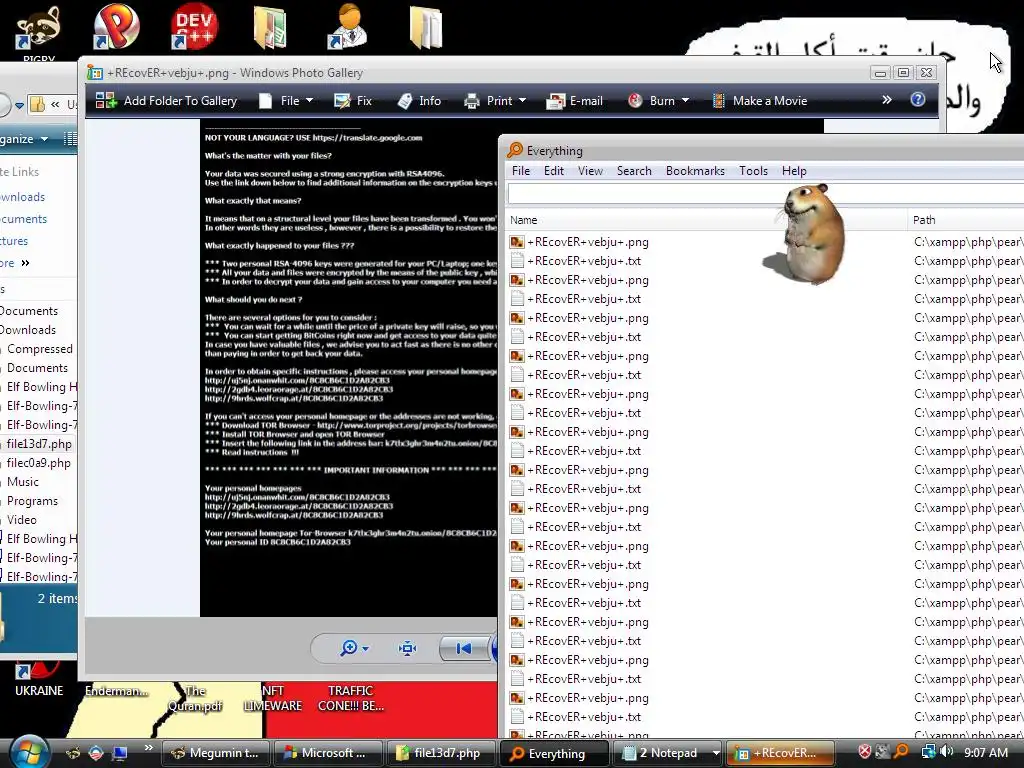
Task: Select Music folder in Explorer tree
Action: tap(23, 482)
